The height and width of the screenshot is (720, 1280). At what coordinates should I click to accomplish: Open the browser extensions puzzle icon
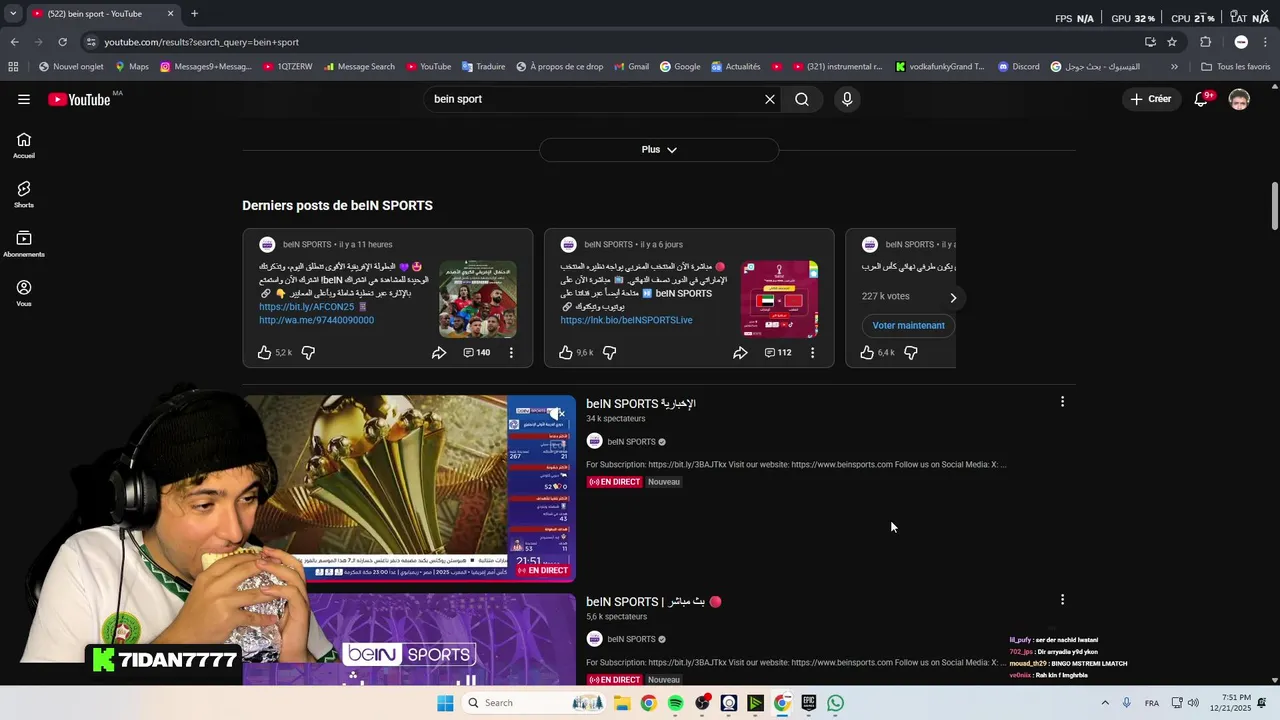(1205, 42)
